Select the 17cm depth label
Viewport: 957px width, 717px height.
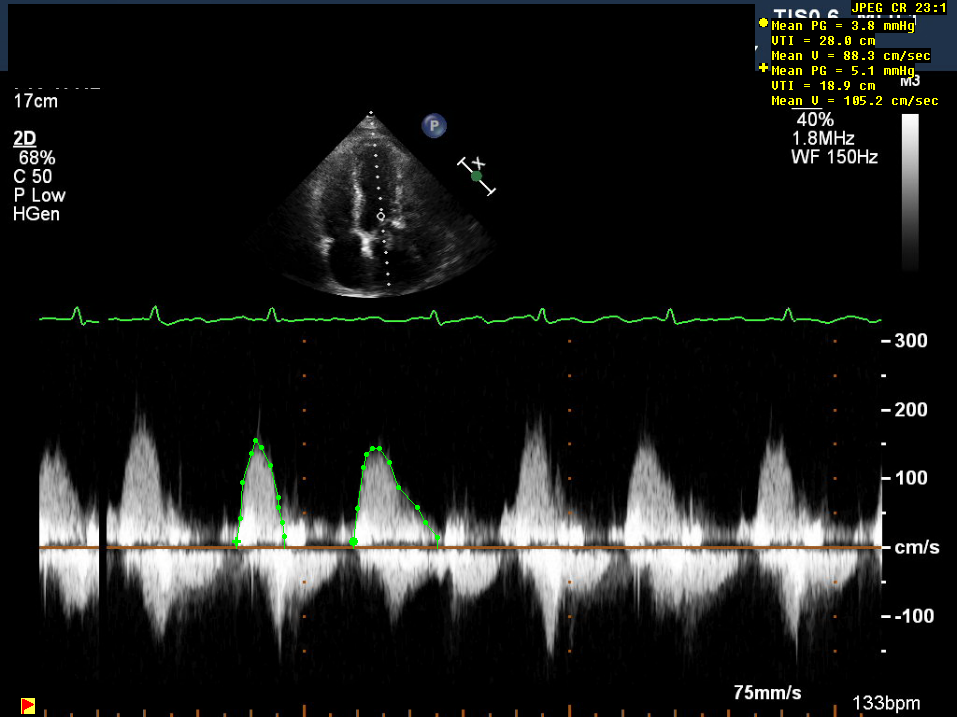point(34,102)
